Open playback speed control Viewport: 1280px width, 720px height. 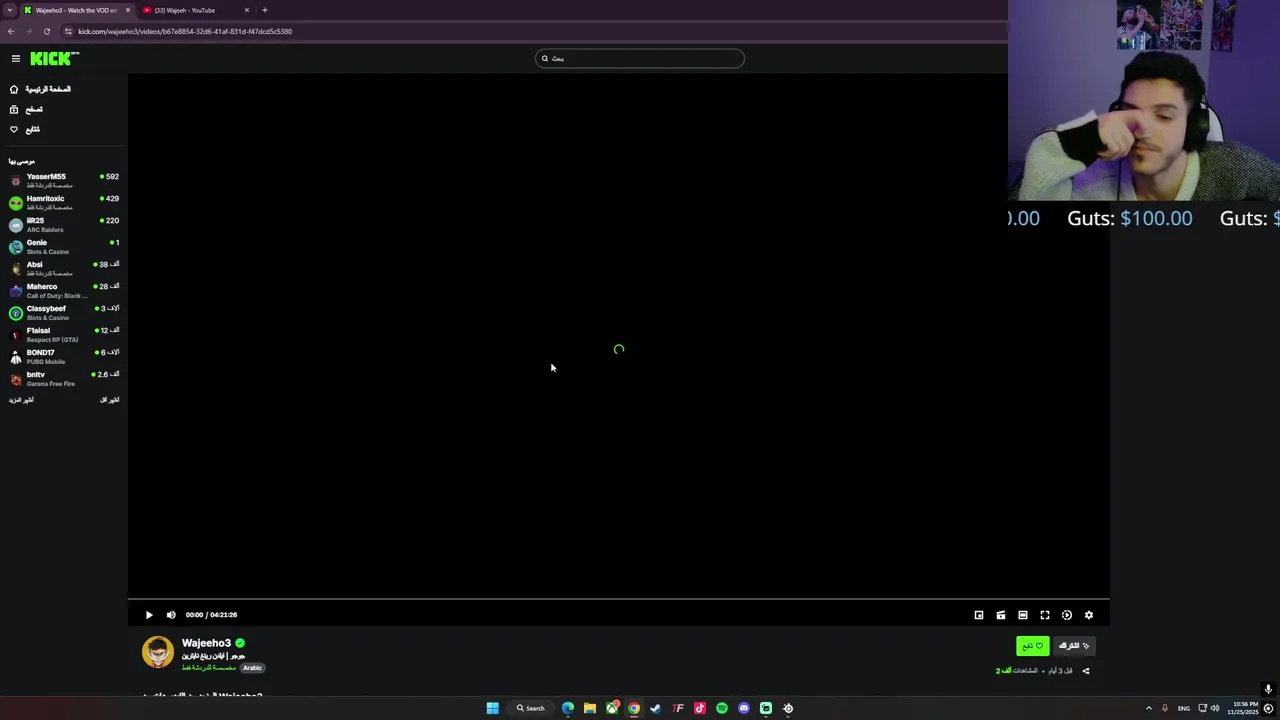(x=1067, y=615)
